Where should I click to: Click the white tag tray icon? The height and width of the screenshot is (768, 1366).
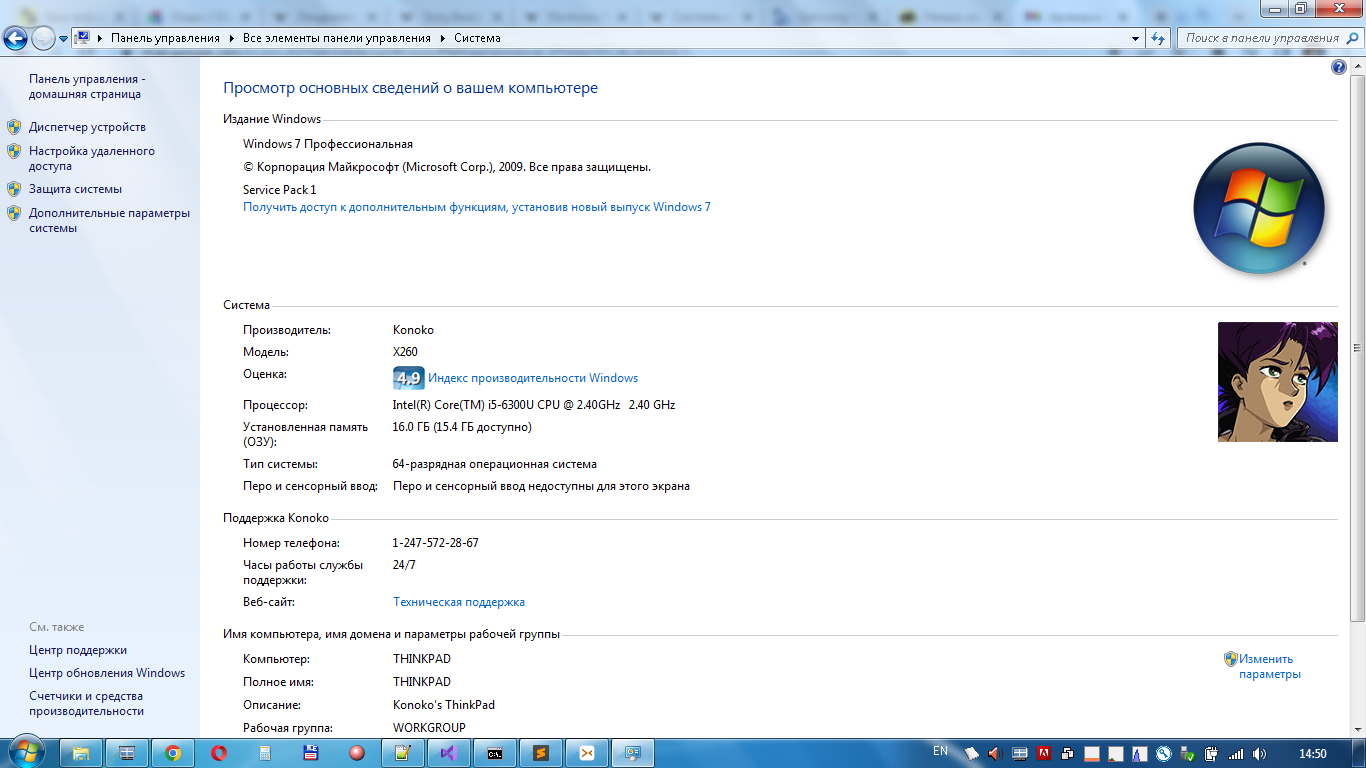coord(972,753)
